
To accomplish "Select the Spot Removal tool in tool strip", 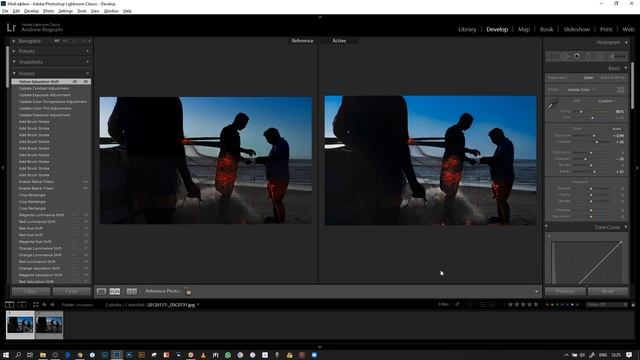I will (564, 56).
